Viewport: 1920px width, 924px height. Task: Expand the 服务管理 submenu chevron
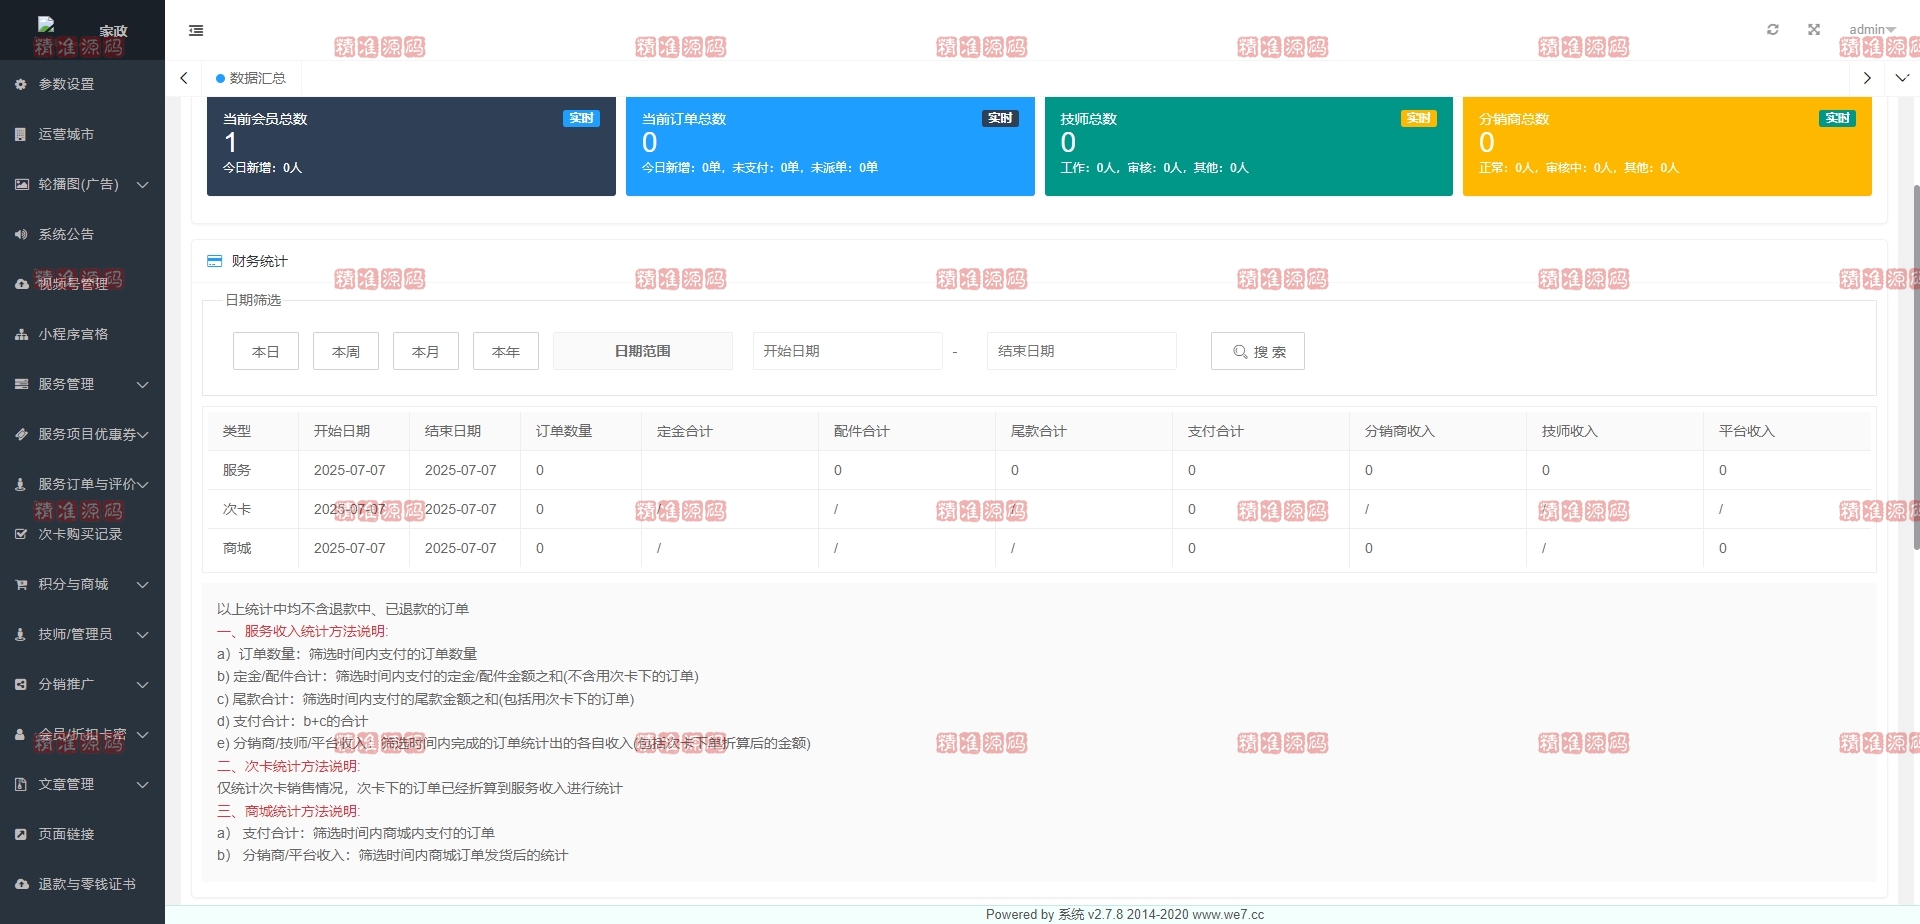click(x=143, y=384)
